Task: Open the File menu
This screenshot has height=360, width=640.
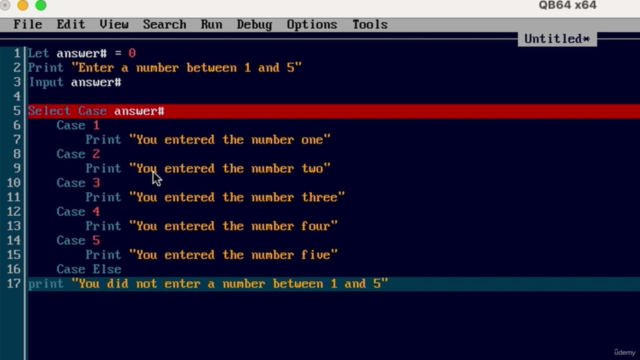Action: tap(28, 24)
